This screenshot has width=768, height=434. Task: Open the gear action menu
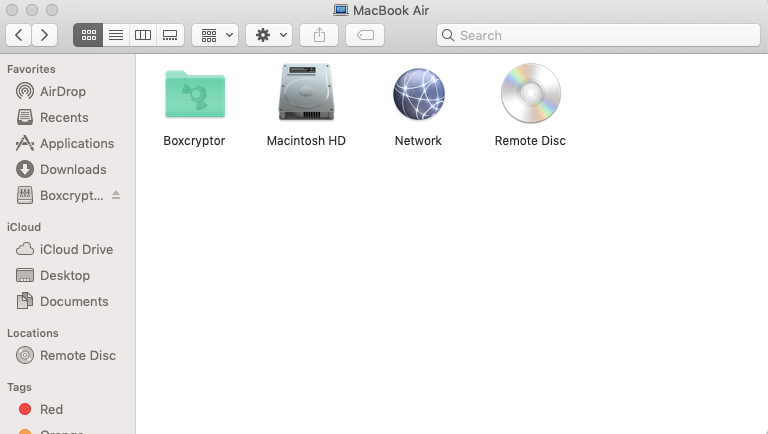pos(269,35)
